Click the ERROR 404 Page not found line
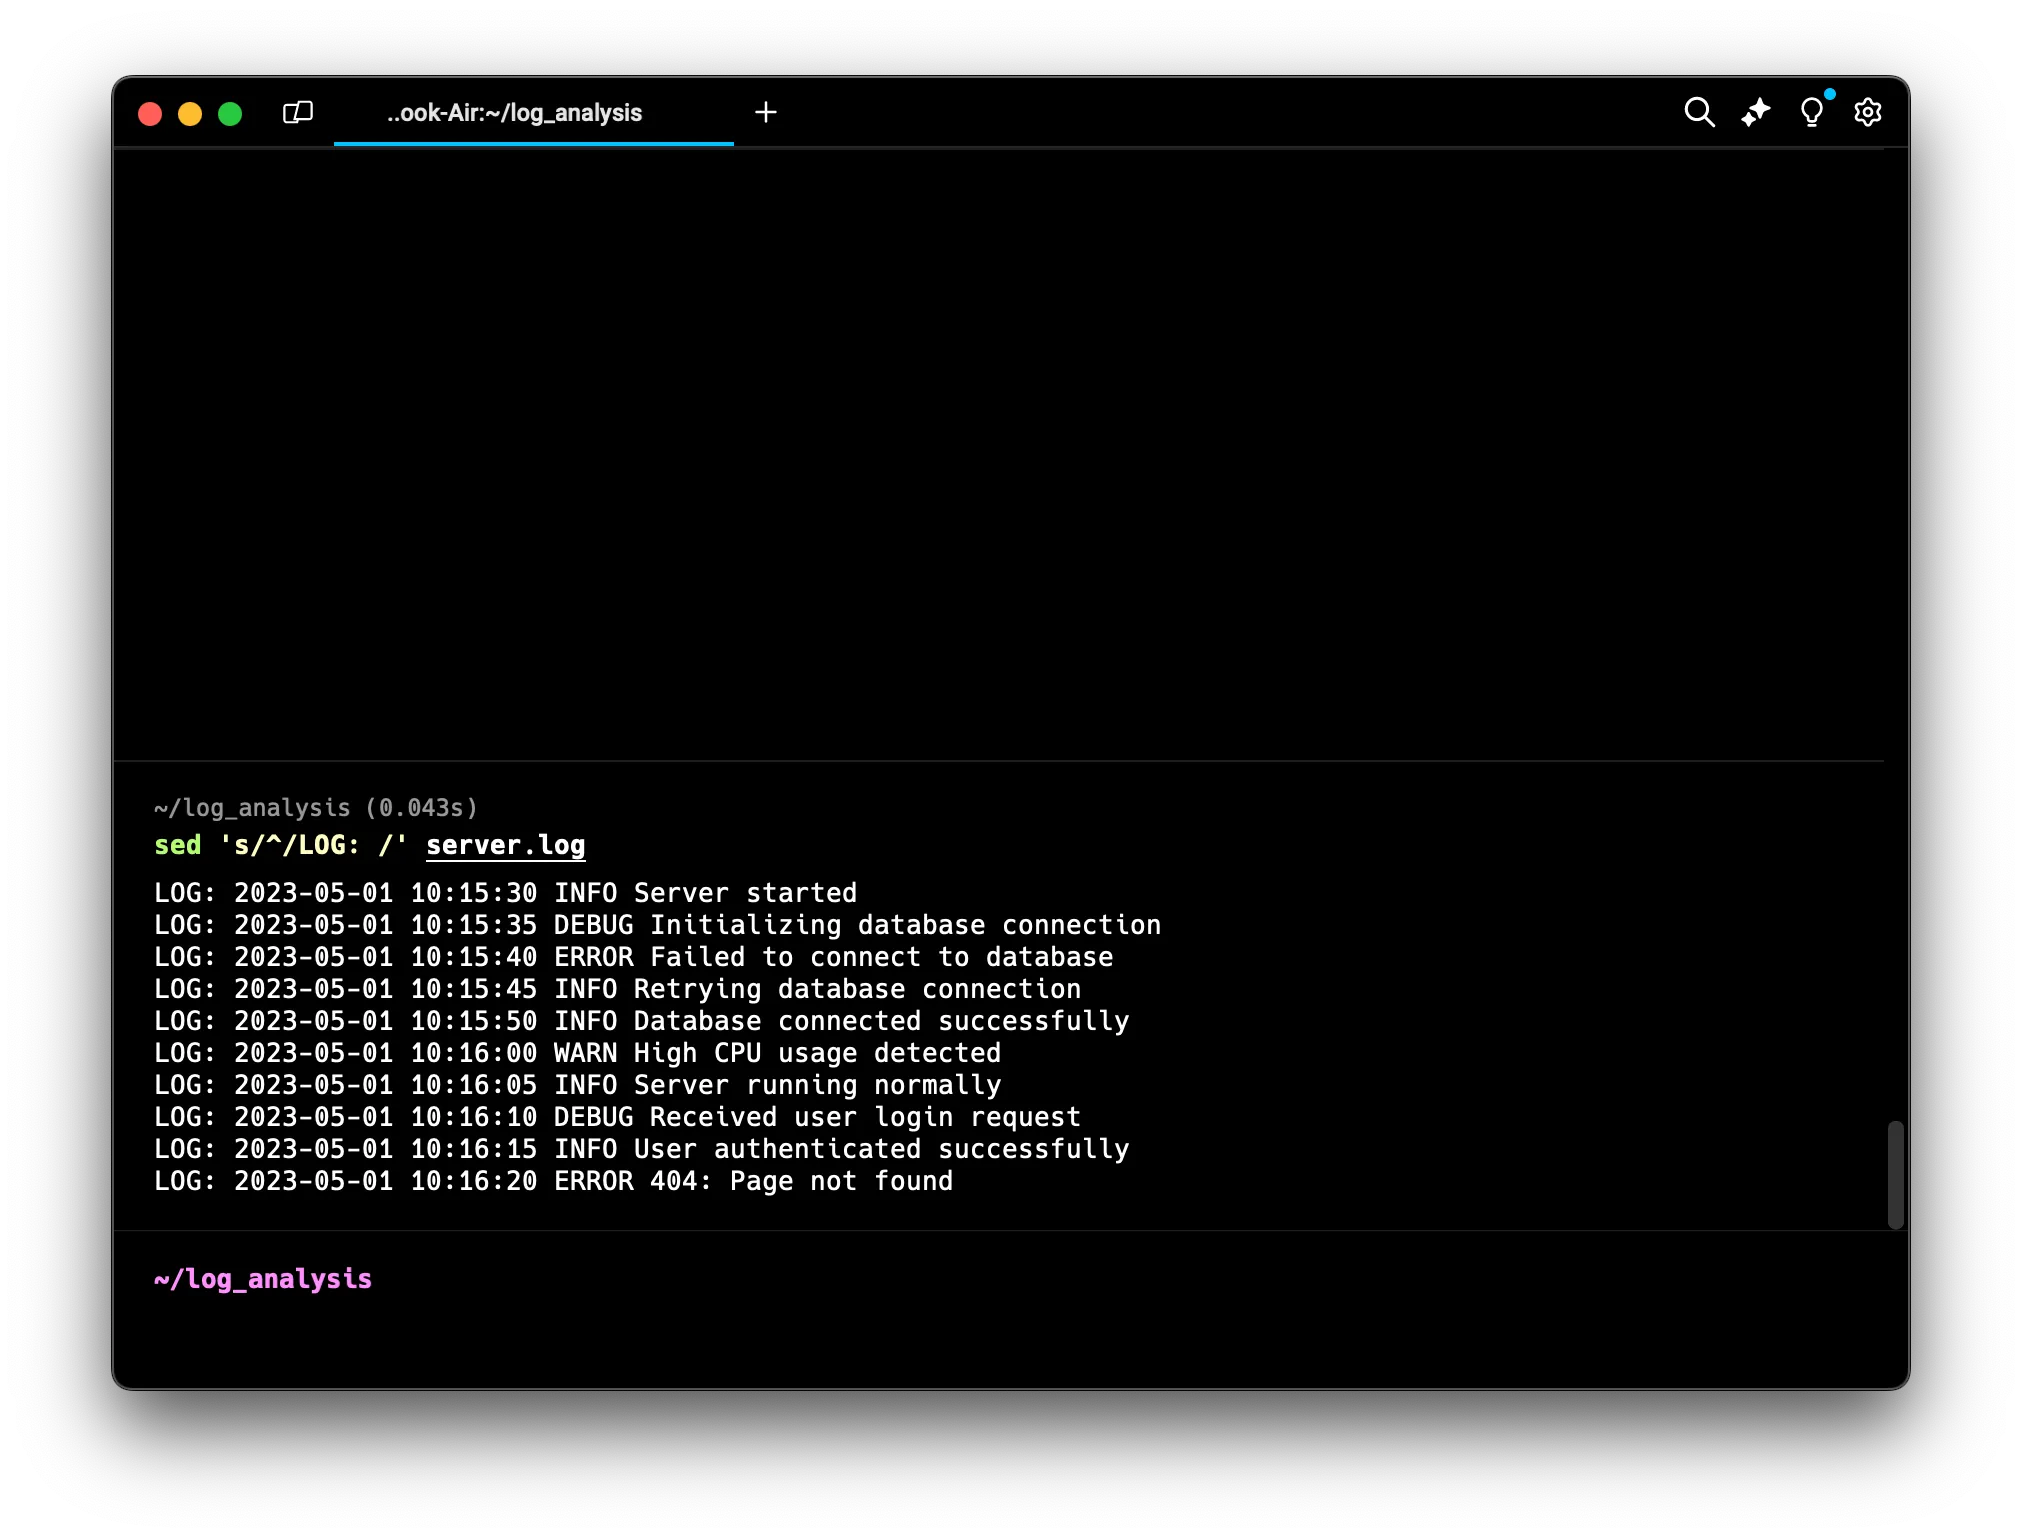The image size is (2022, 1538). [x=553, y=1181]
